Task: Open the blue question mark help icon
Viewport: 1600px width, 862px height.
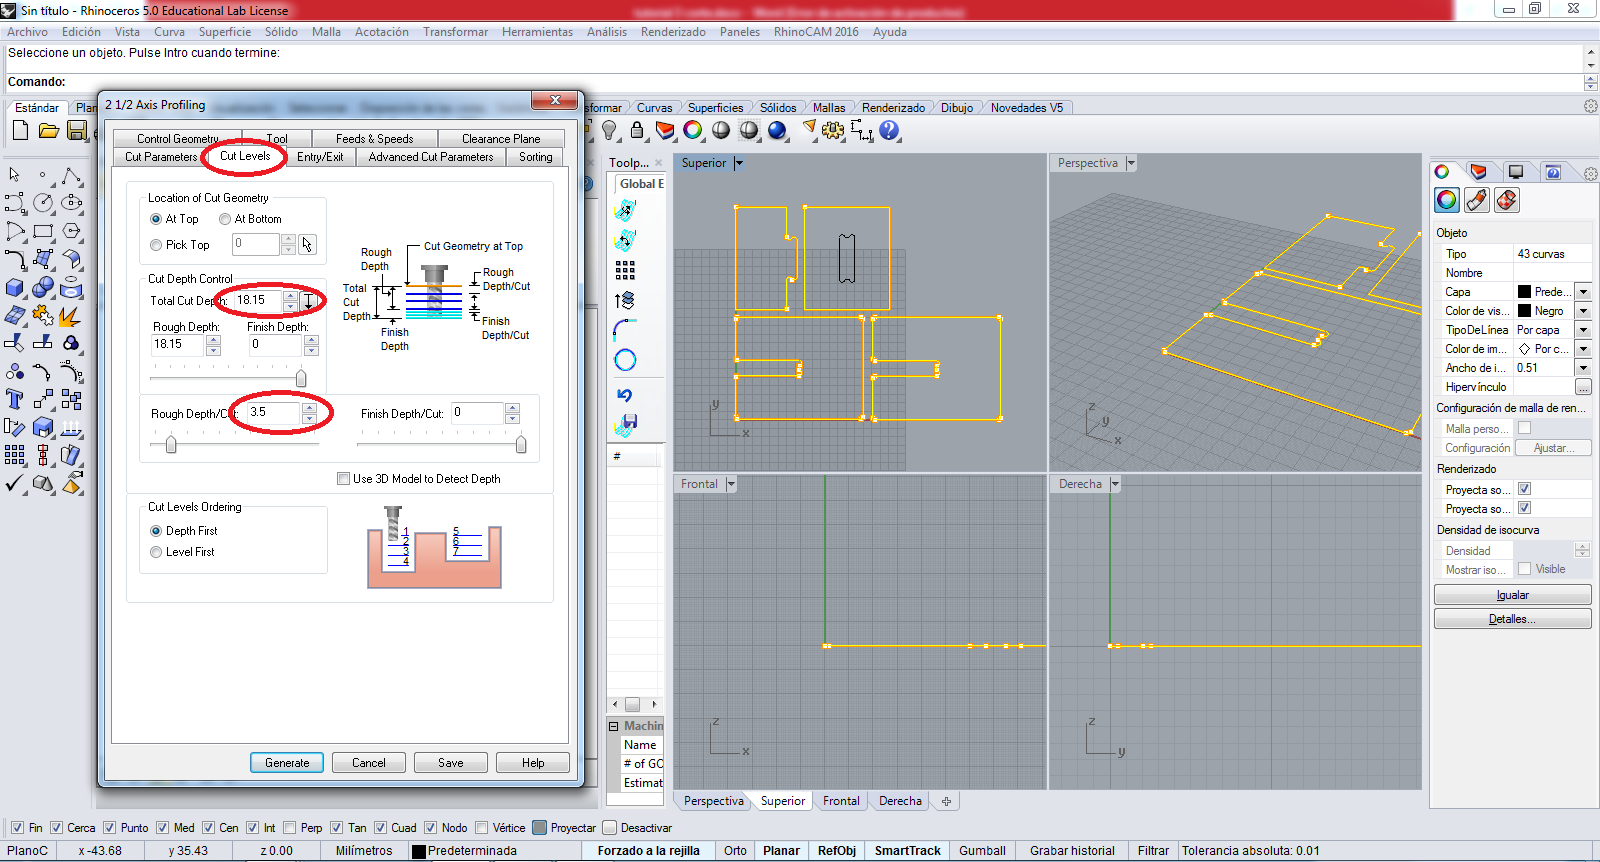Action: [x=889, y=130]
